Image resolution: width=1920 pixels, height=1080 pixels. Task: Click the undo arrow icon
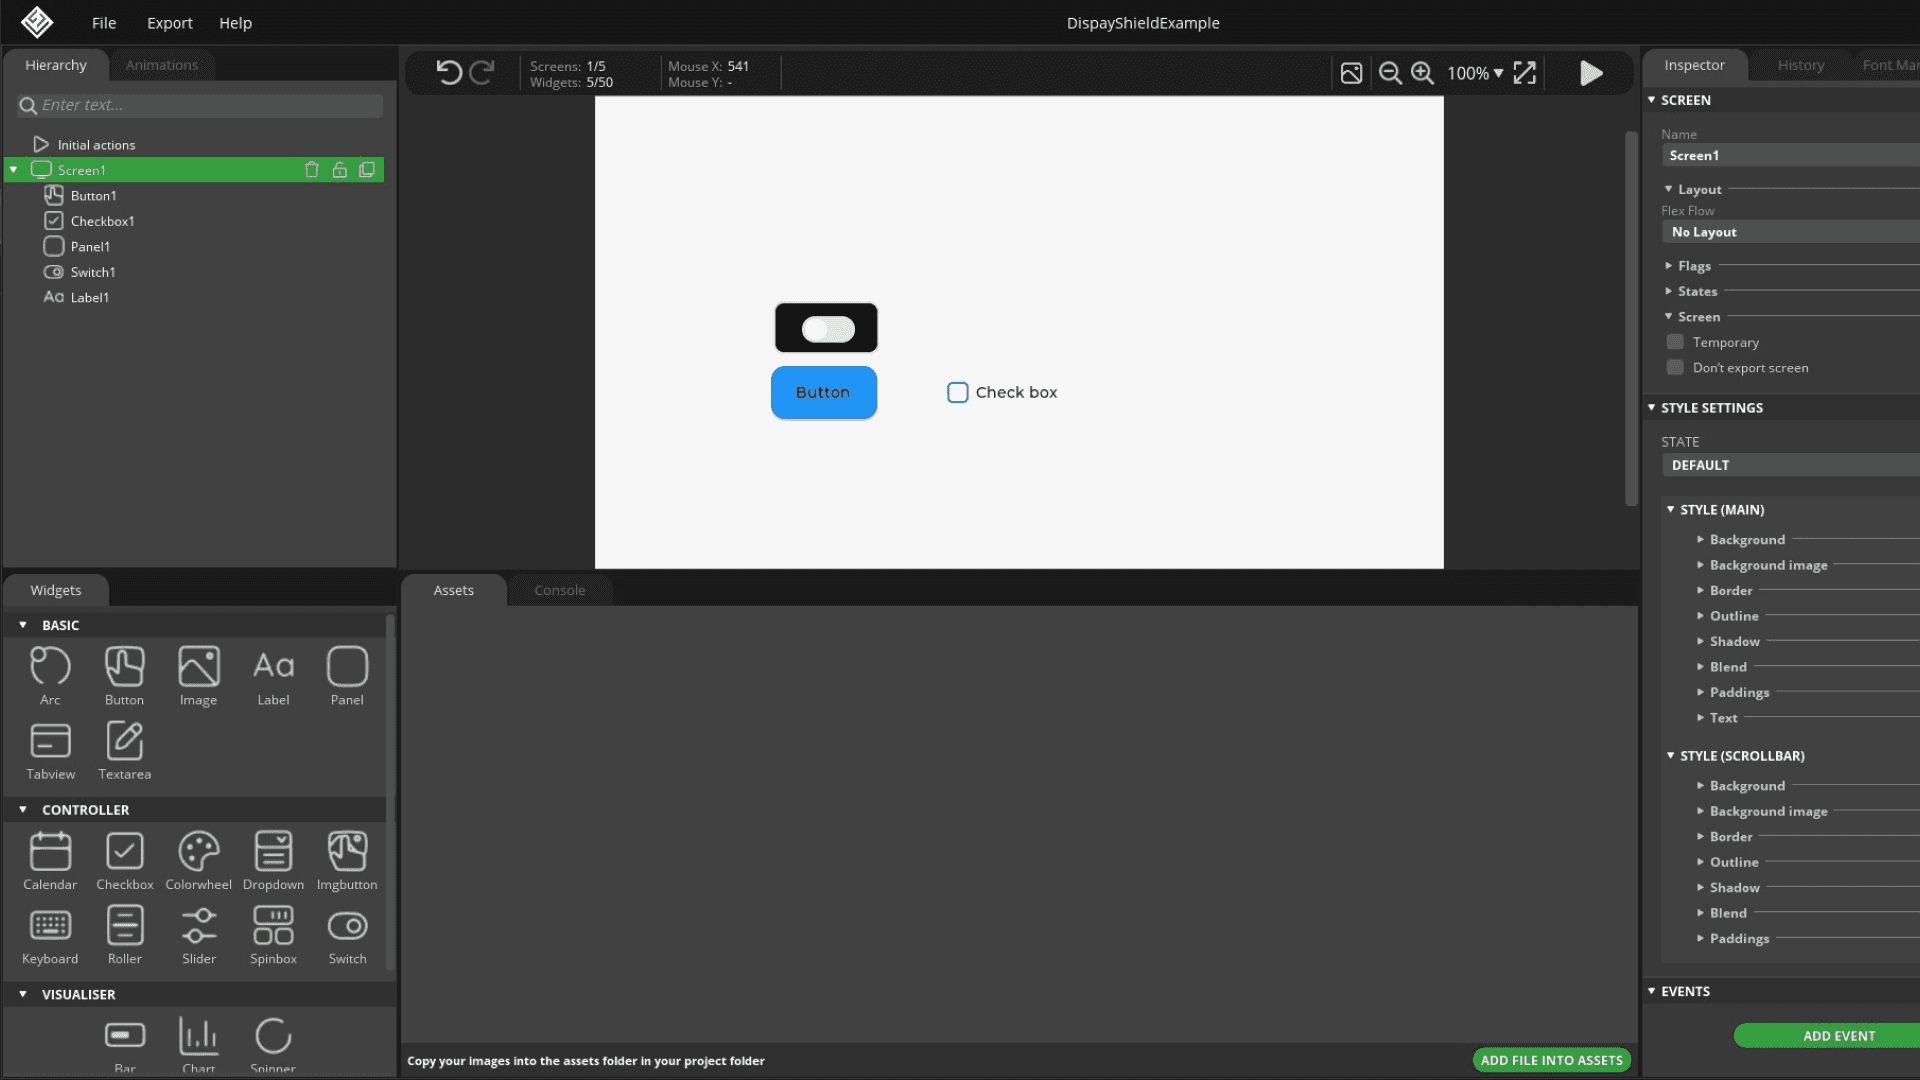(x=449, y=73)
